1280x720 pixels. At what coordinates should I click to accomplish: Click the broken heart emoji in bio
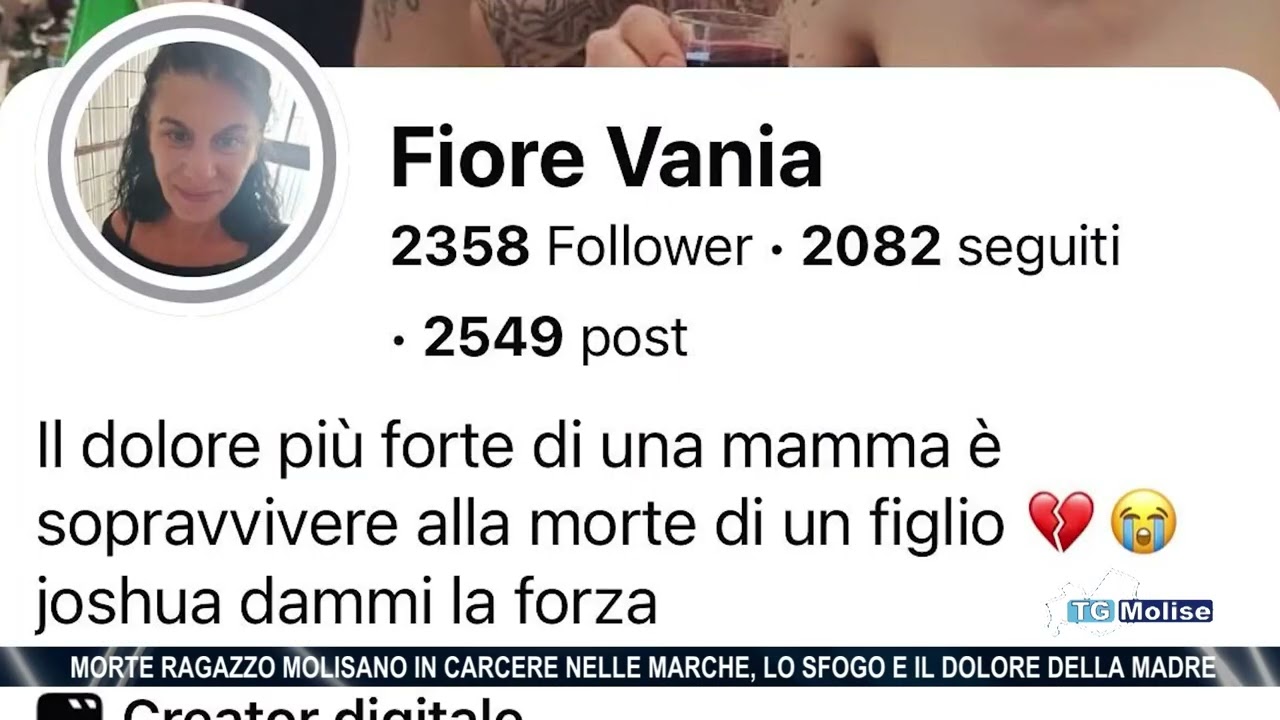(x=1061, y=523)
